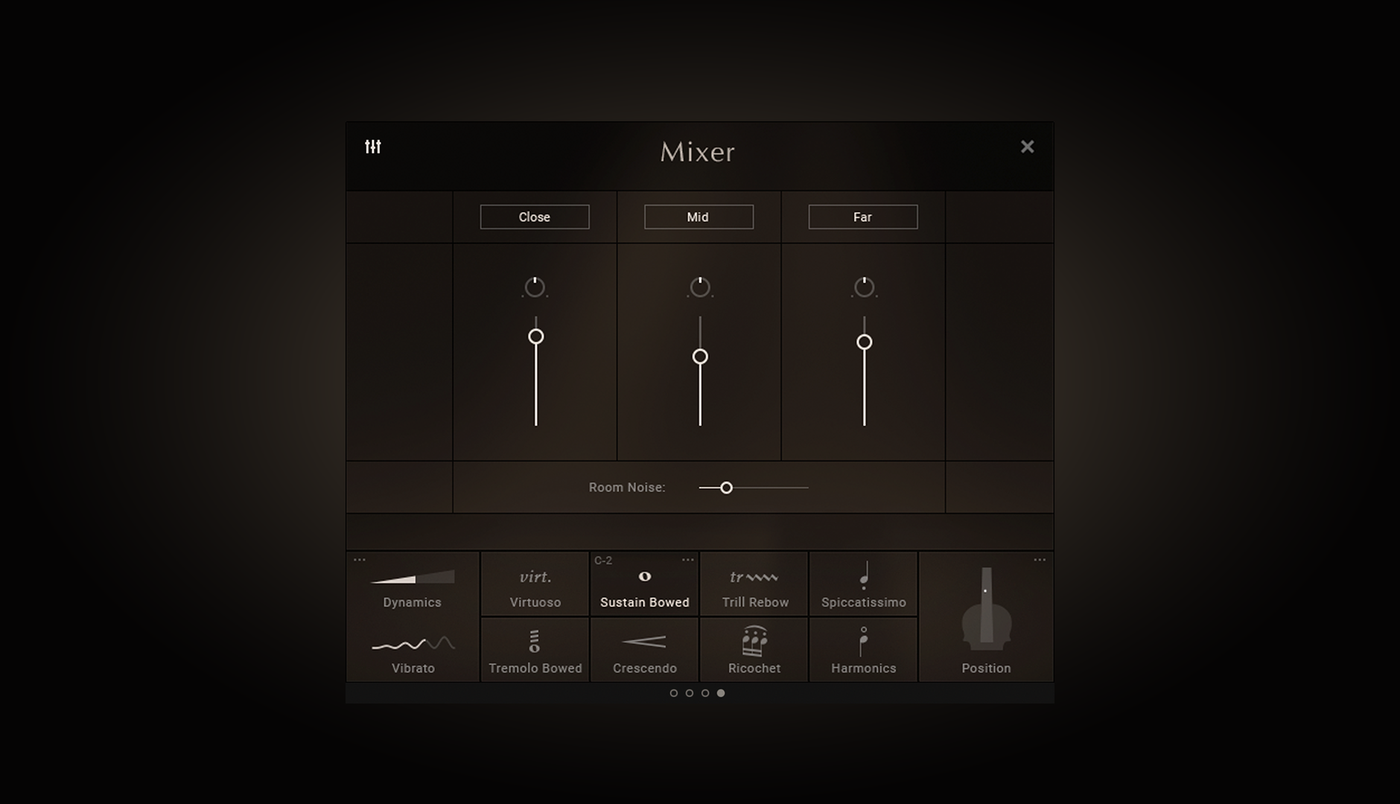Open the Sustain Bowed options menu dots
Viewport: 1400px width, 804px height.
(x=688, y=560)
